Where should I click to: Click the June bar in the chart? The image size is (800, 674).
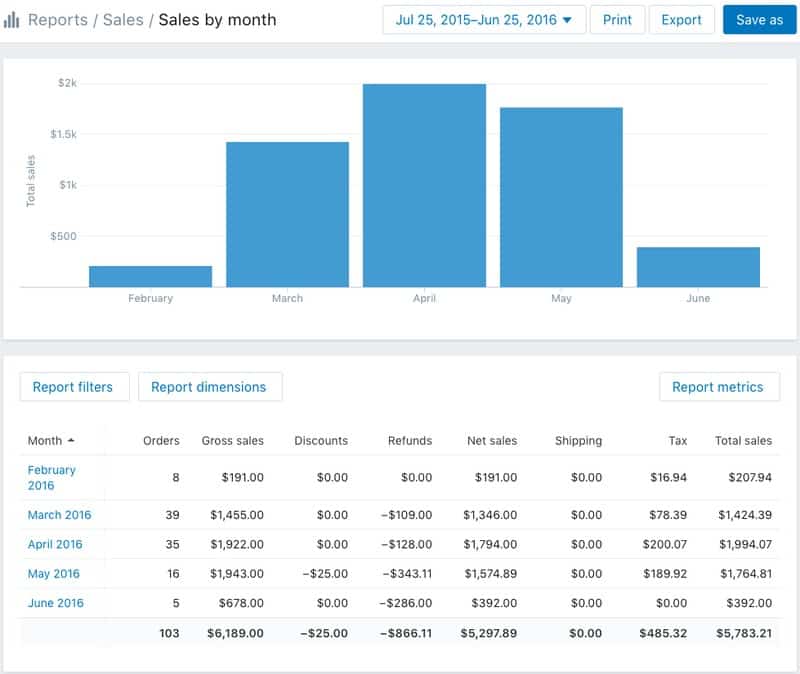698,267
